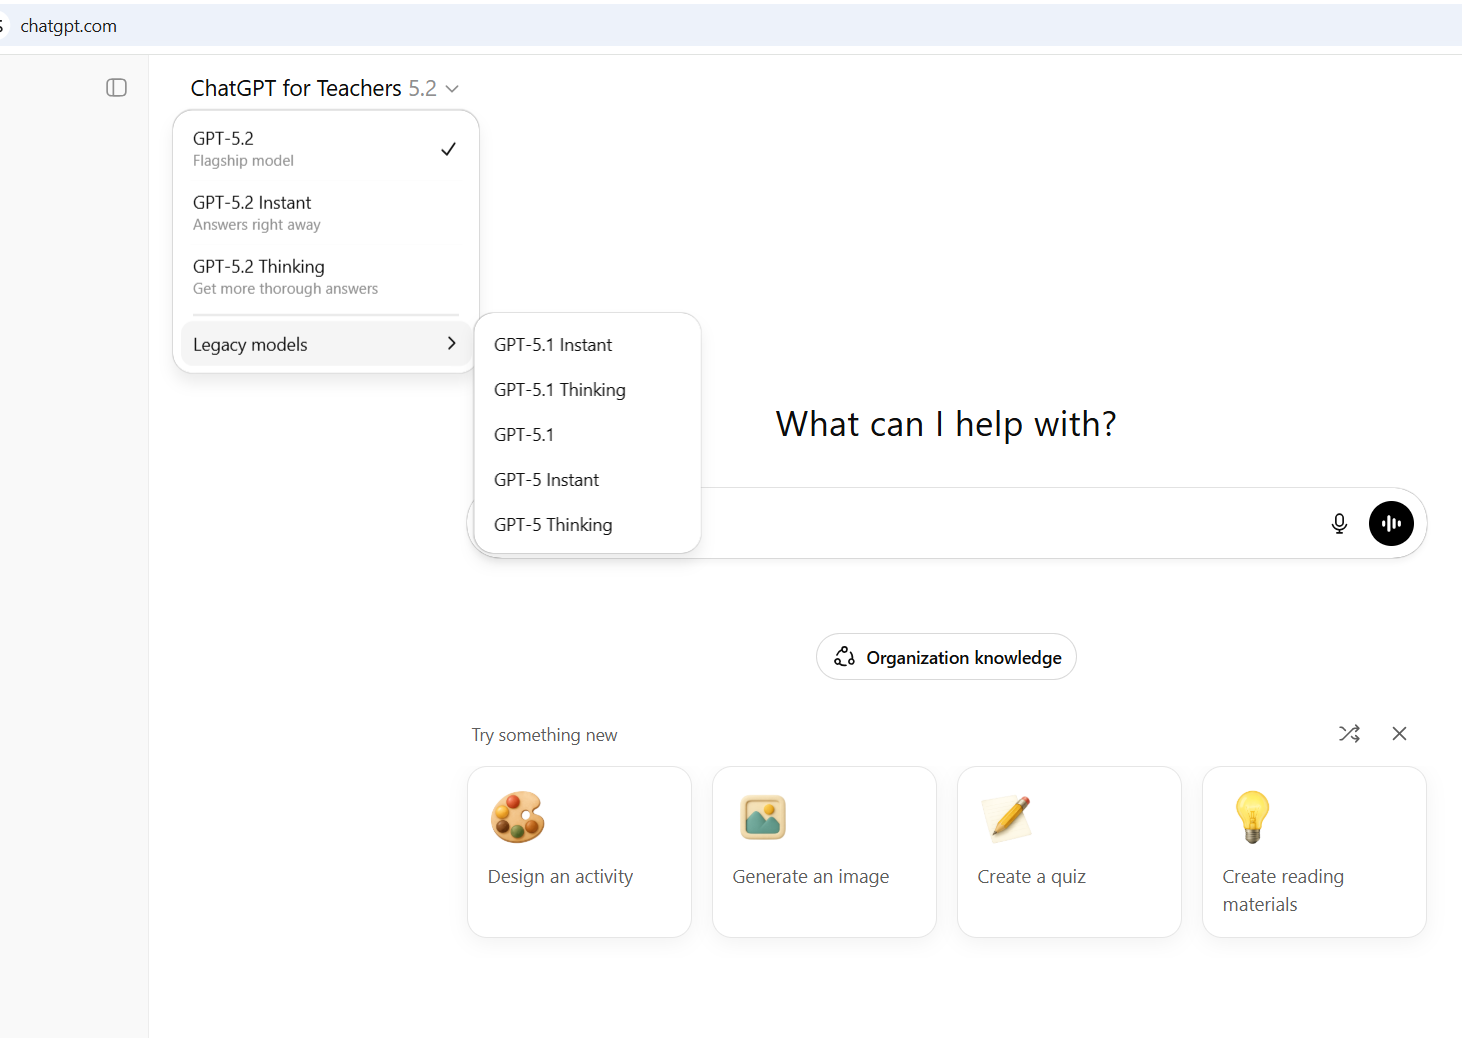Viewport: 1462px width, 1038px height.
Task: Click the lightbulb icon on Create reading materials
Action: 1252,817
